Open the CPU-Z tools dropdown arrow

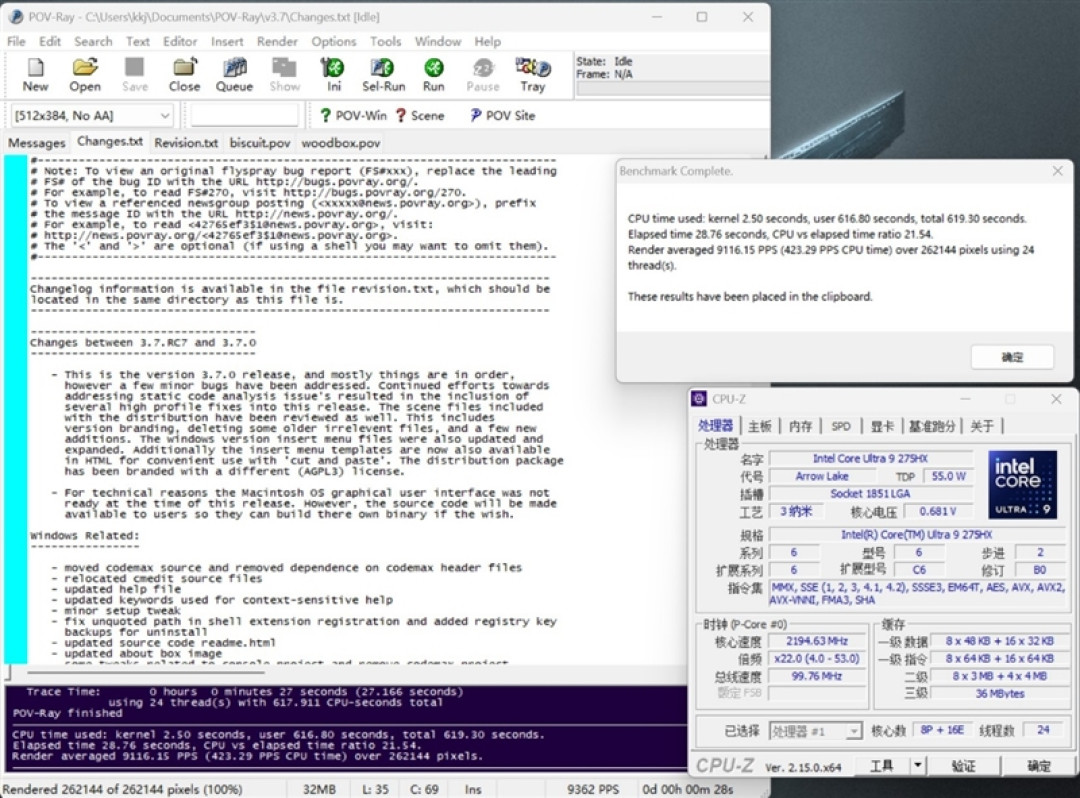917,765
